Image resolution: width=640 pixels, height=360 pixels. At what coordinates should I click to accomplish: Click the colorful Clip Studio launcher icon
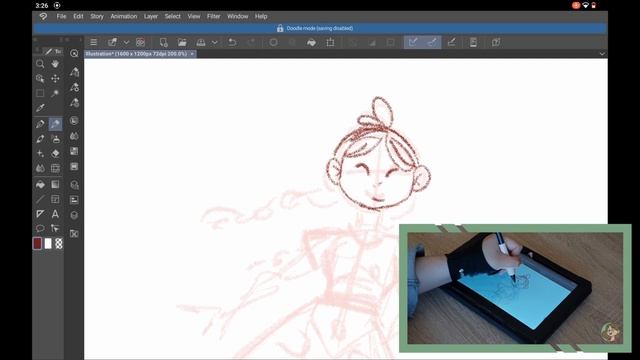pyautogui.click(x=140, y=42)
